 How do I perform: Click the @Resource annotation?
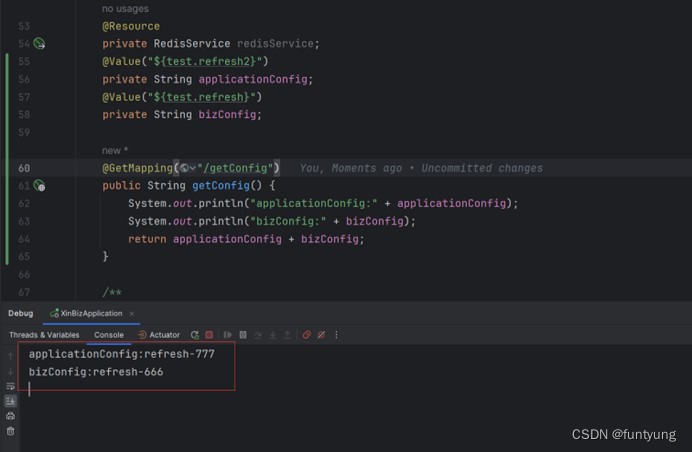[131, 26]
